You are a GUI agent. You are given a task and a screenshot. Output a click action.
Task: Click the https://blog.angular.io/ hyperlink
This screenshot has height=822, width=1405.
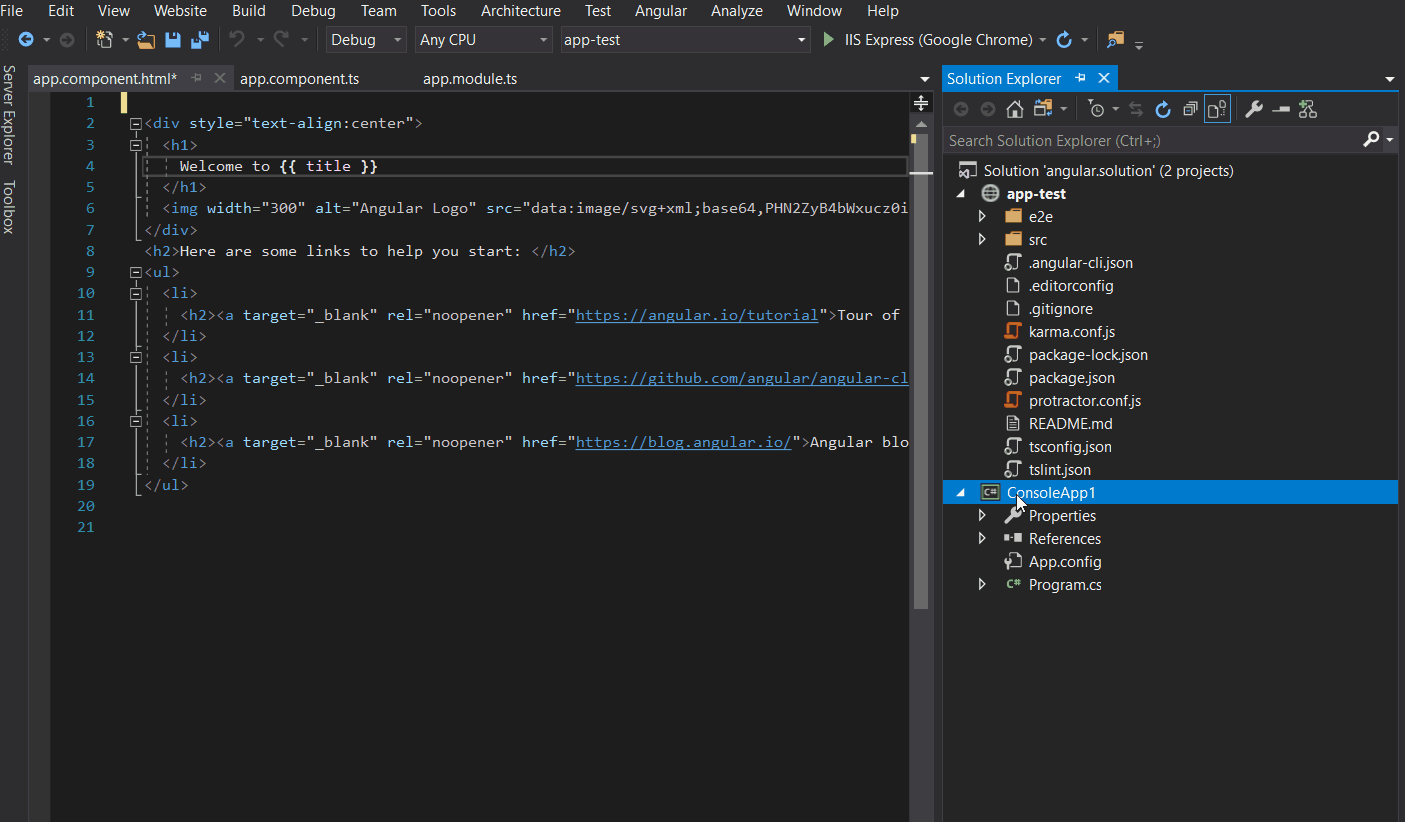(683, 441)
